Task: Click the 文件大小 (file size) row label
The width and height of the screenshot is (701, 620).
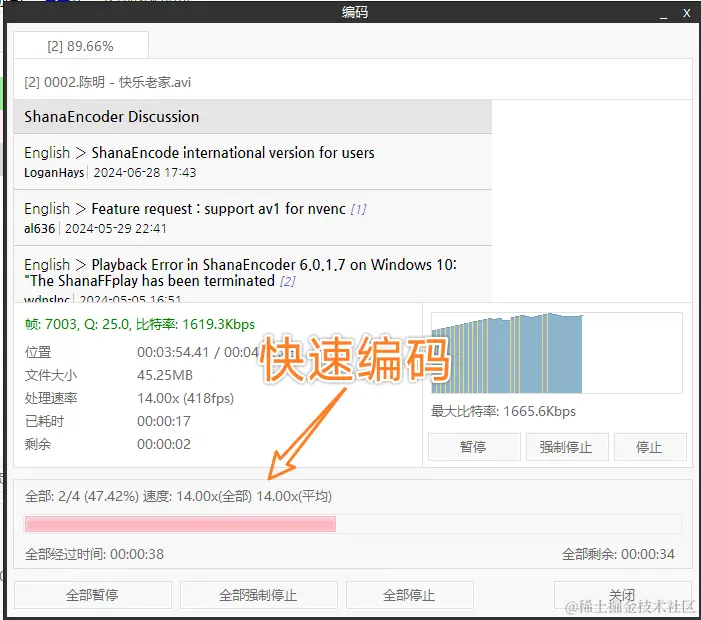Action: click(x=51, y=375)
